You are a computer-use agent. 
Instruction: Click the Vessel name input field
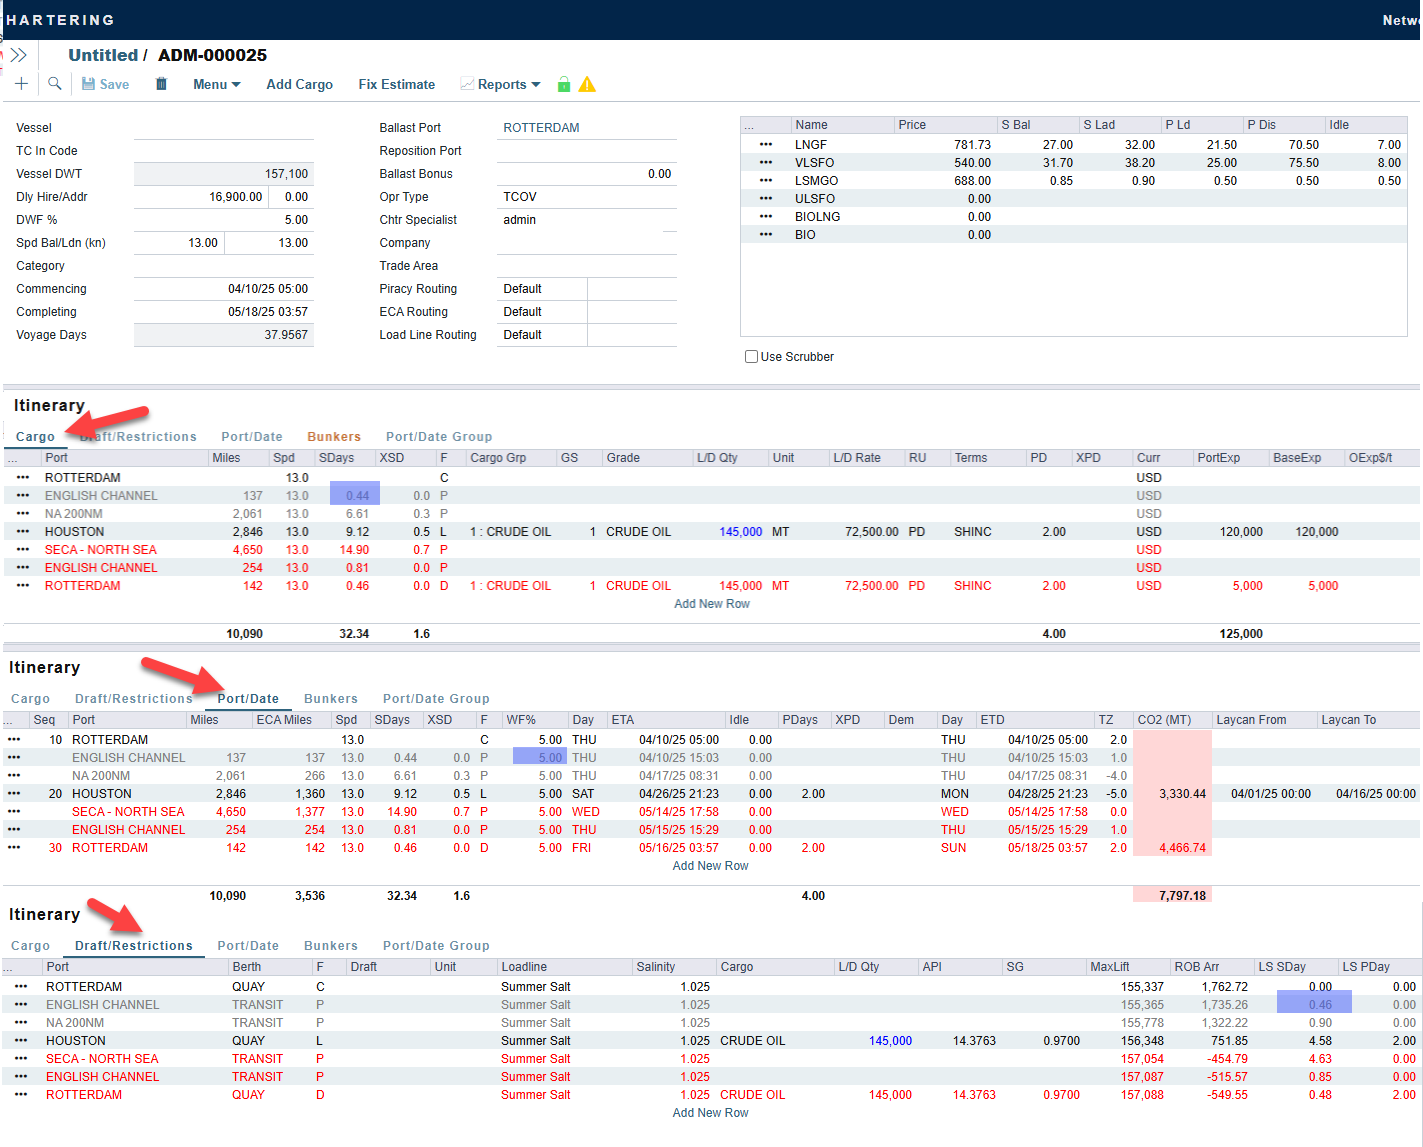tap(223, 128)
